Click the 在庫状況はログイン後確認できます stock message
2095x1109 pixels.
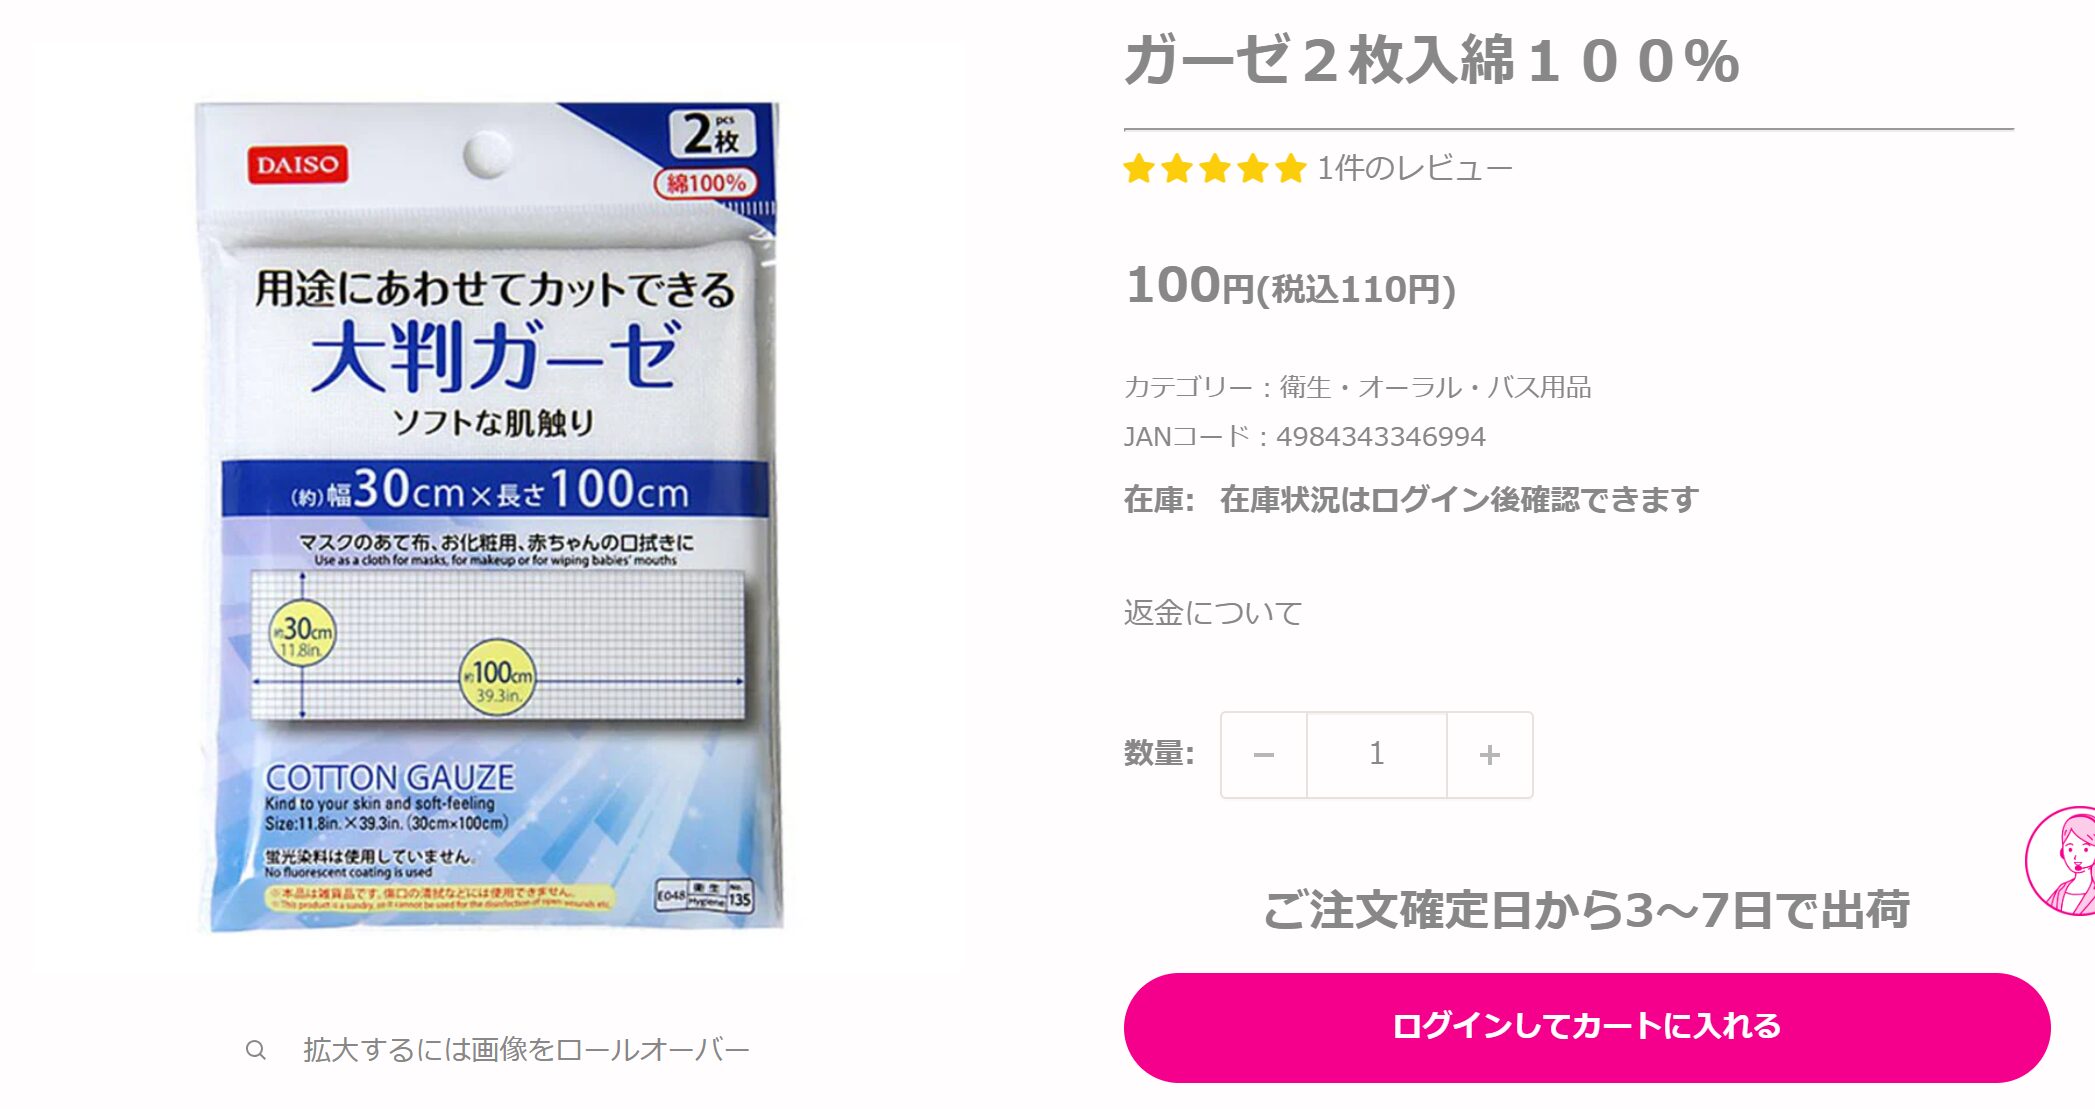click(x=1459, y=499)
